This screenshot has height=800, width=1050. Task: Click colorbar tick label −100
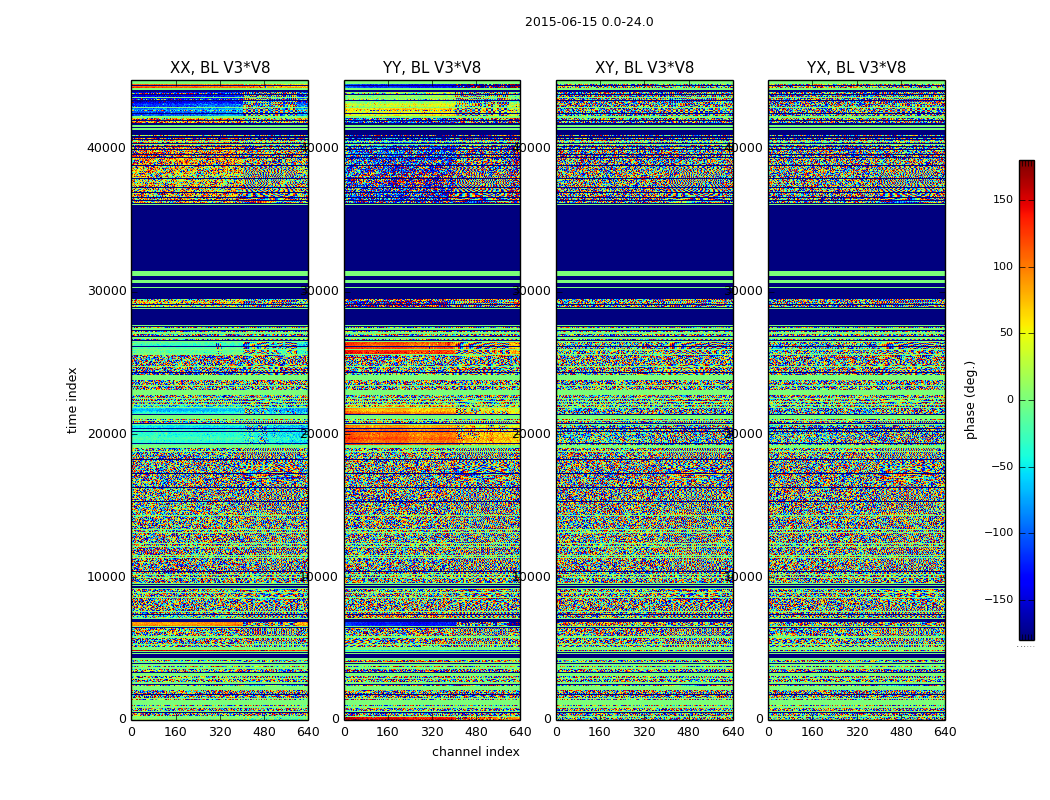click(x=999, y=533)
